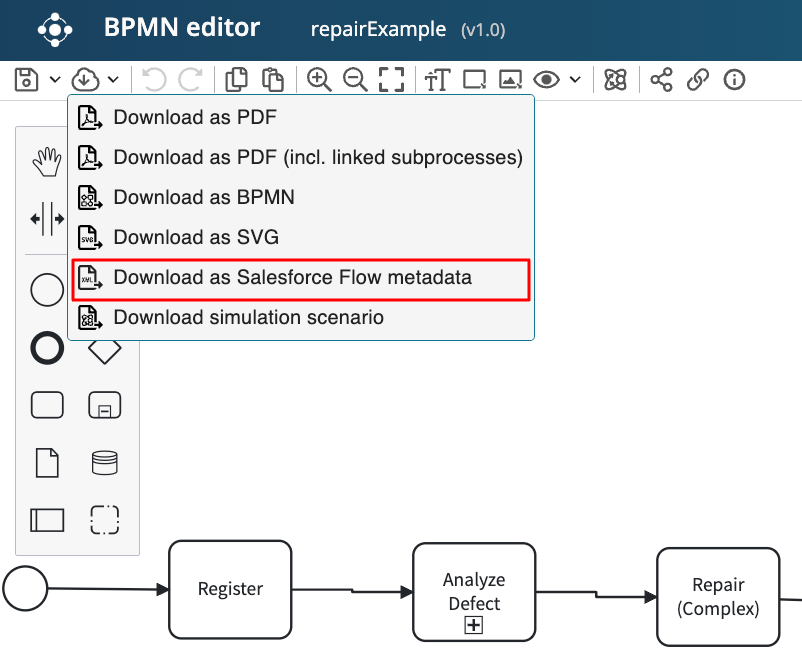This screenshot has width=802, height=666.
Task: Click the zoom out magnifier icon
Action: (x=354, y=80)
